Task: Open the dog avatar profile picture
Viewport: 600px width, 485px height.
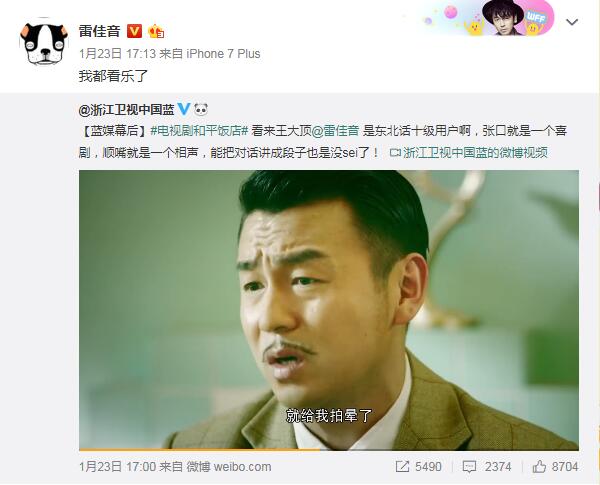Action: [x=44, y=42]
